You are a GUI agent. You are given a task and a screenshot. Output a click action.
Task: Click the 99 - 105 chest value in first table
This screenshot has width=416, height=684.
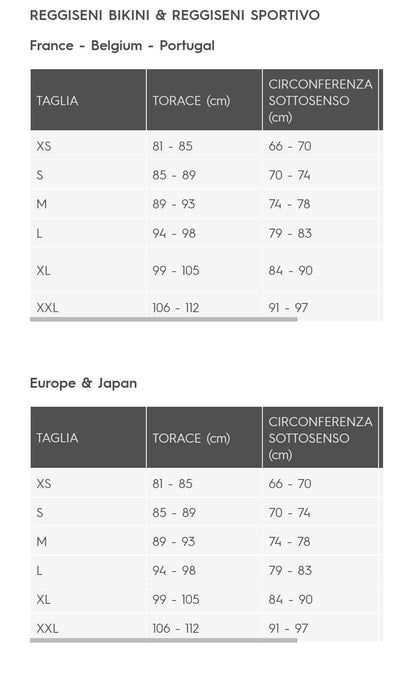pyautogui.click(x=176, y=270)
